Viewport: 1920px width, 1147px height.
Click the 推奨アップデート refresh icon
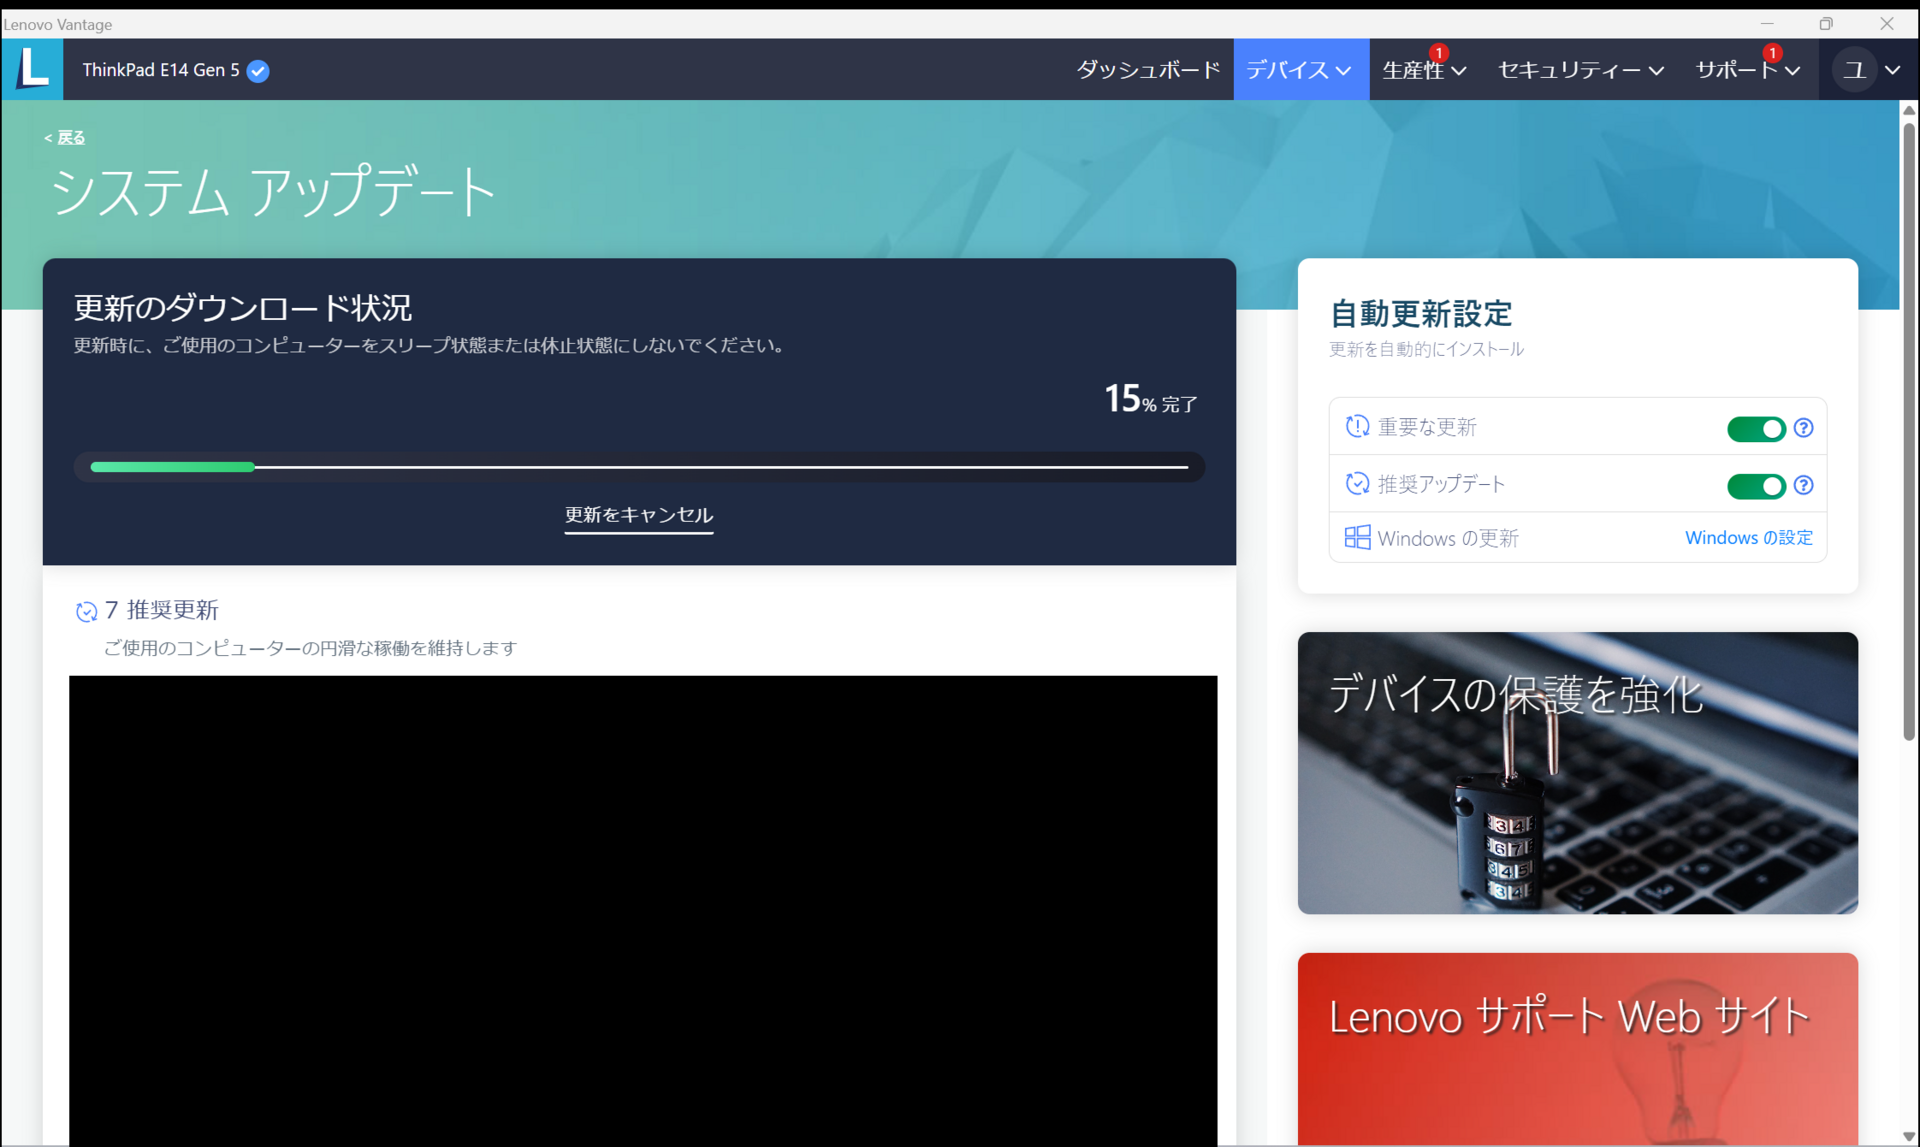(x=1357, y=484)
